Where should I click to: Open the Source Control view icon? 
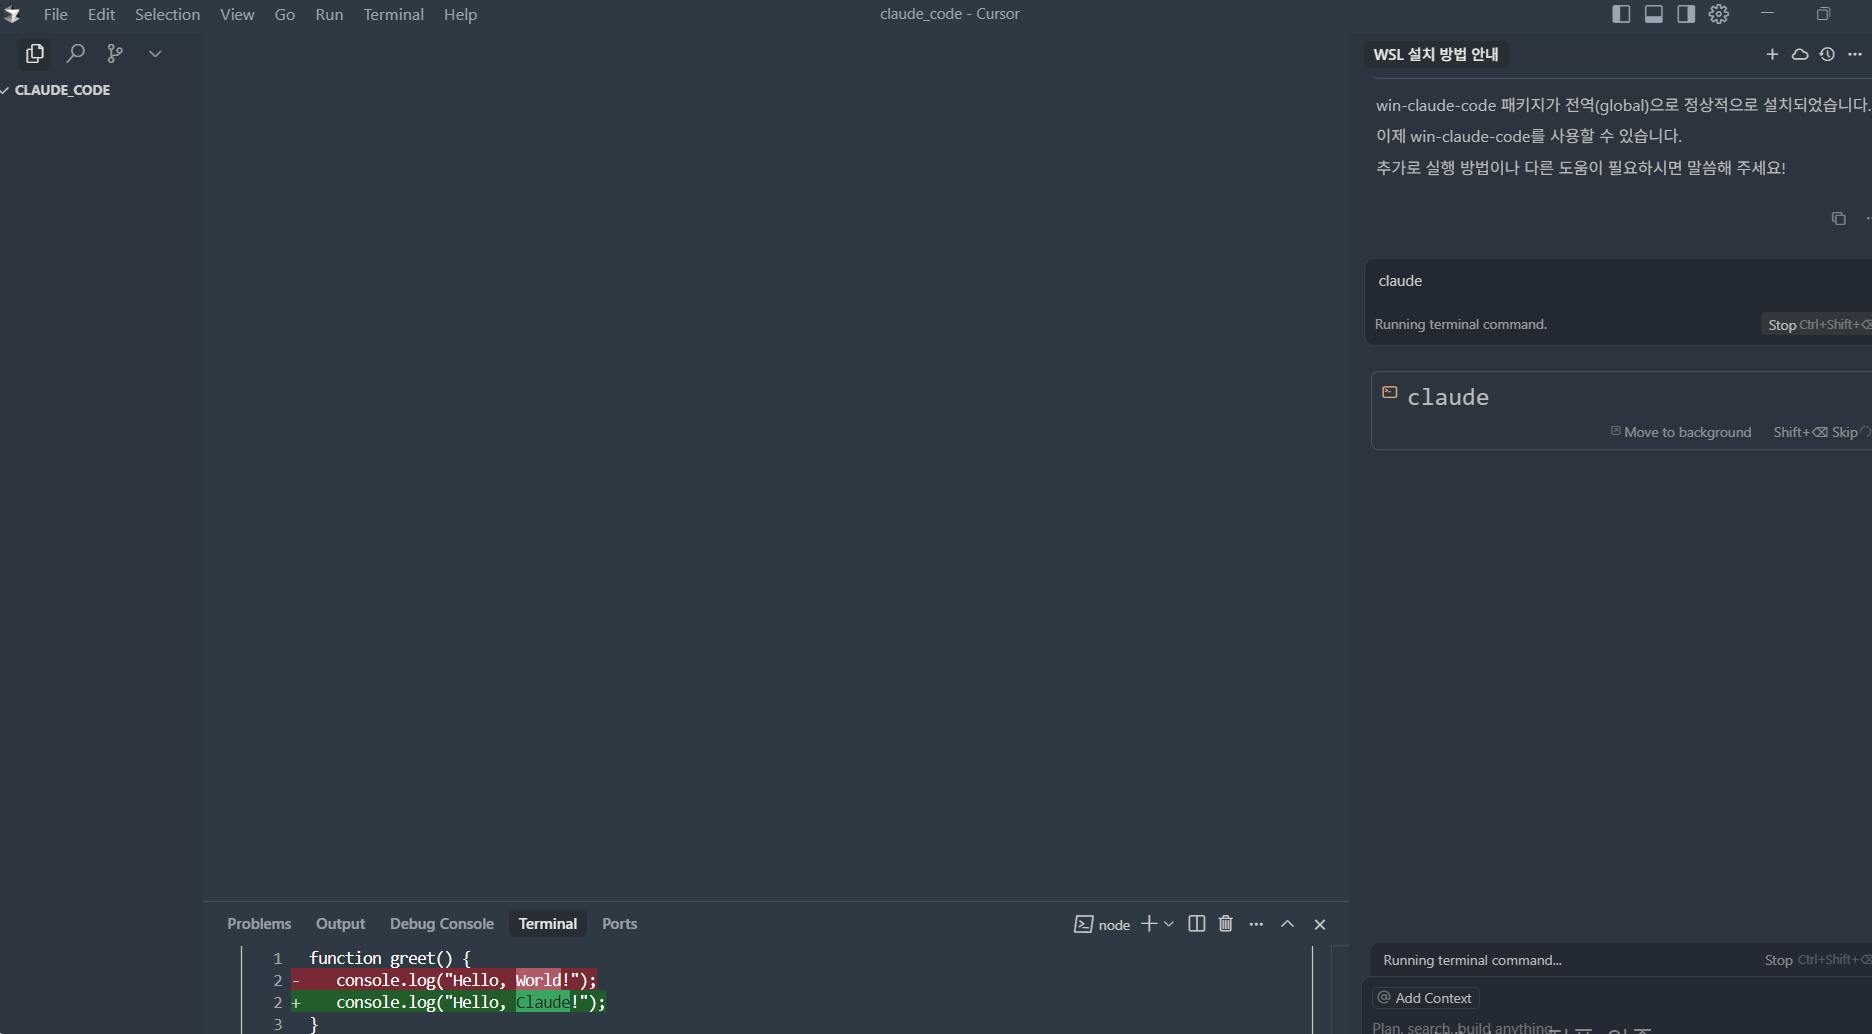pos(115,53)
